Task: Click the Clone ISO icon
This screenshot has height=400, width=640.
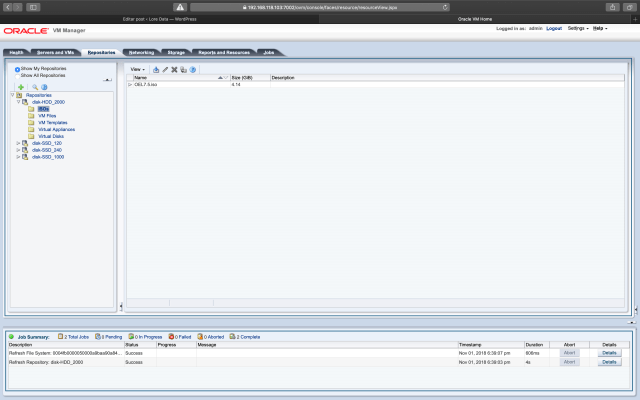Action: [183, 70]
